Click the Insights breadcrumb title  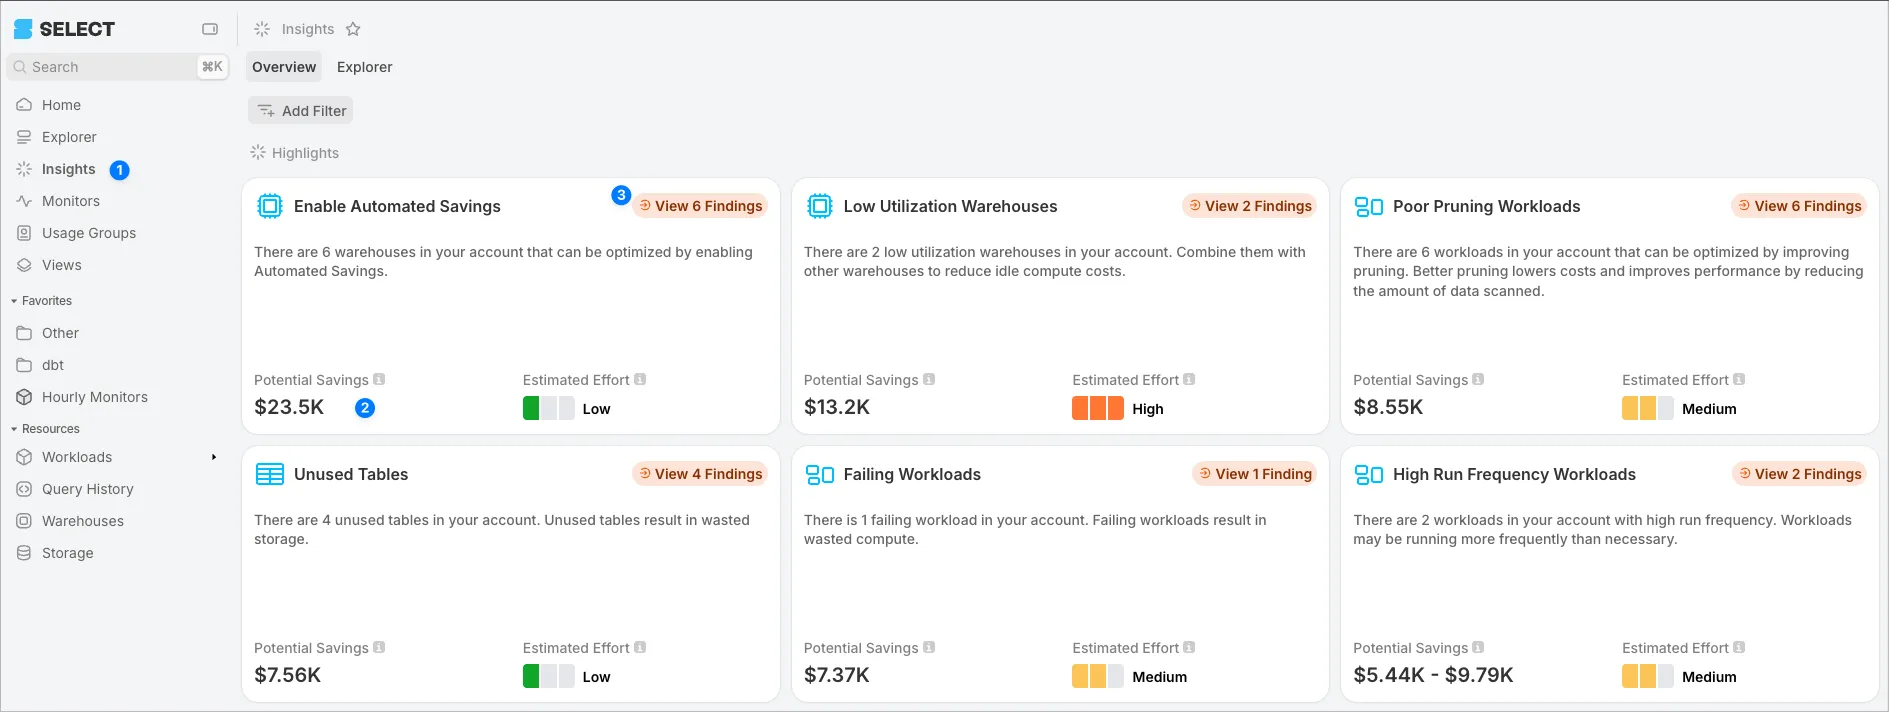[x=308, y=29]
